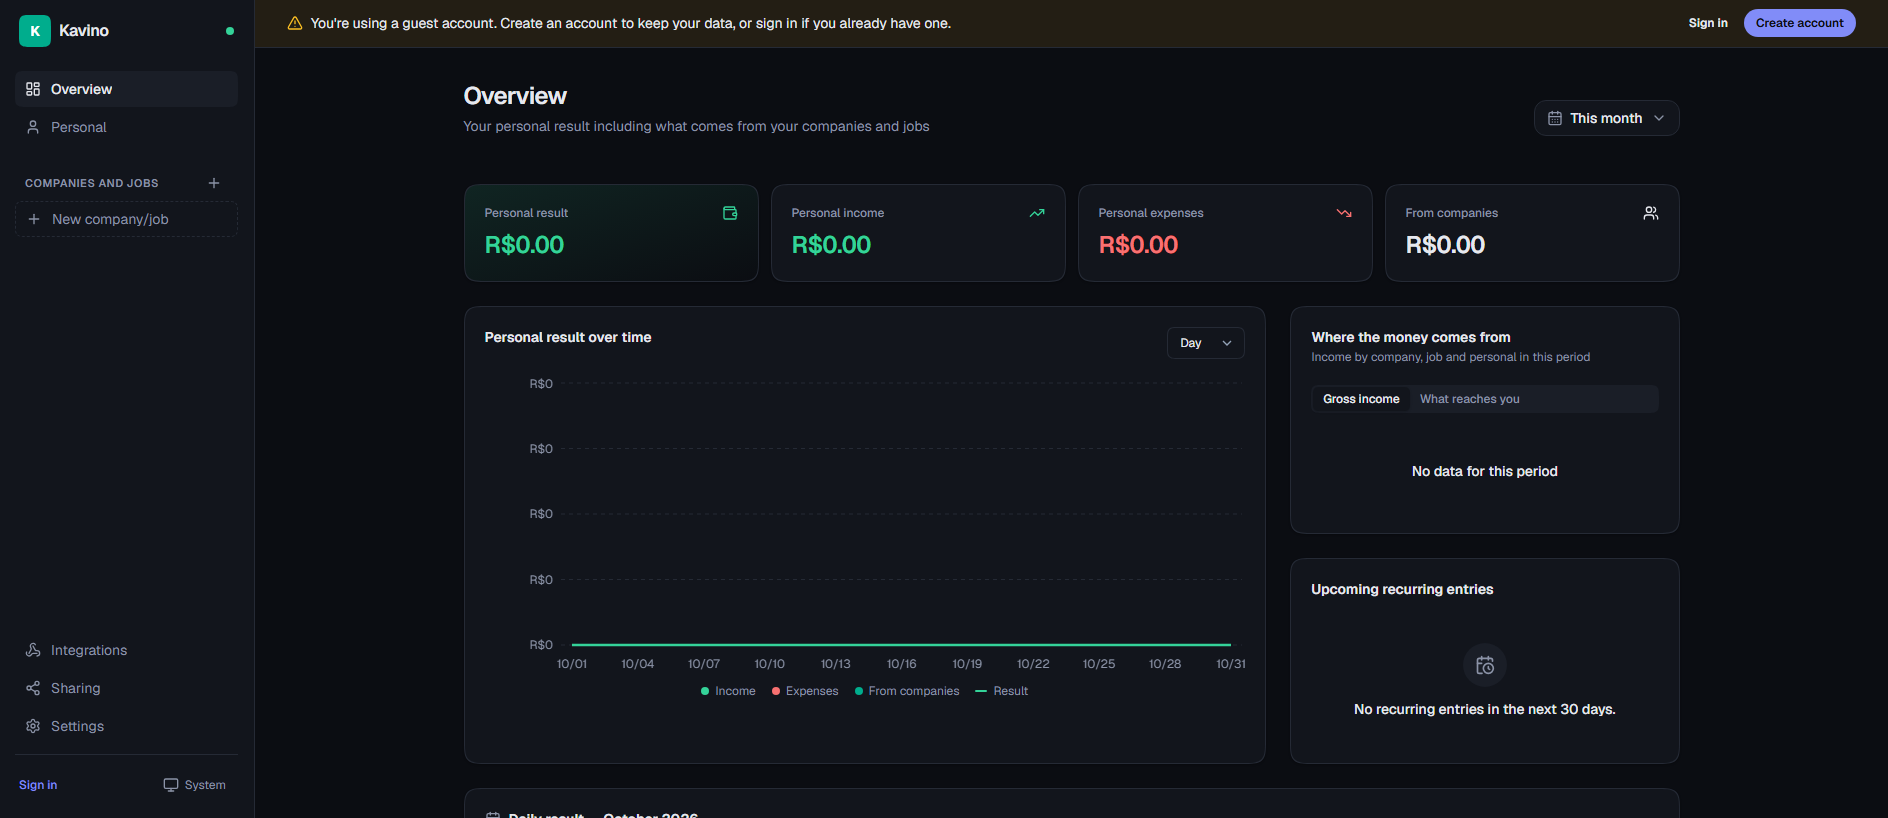Toggle the green Result line legend
This screenshot has width=1888, height=818.
point(1001,691)
